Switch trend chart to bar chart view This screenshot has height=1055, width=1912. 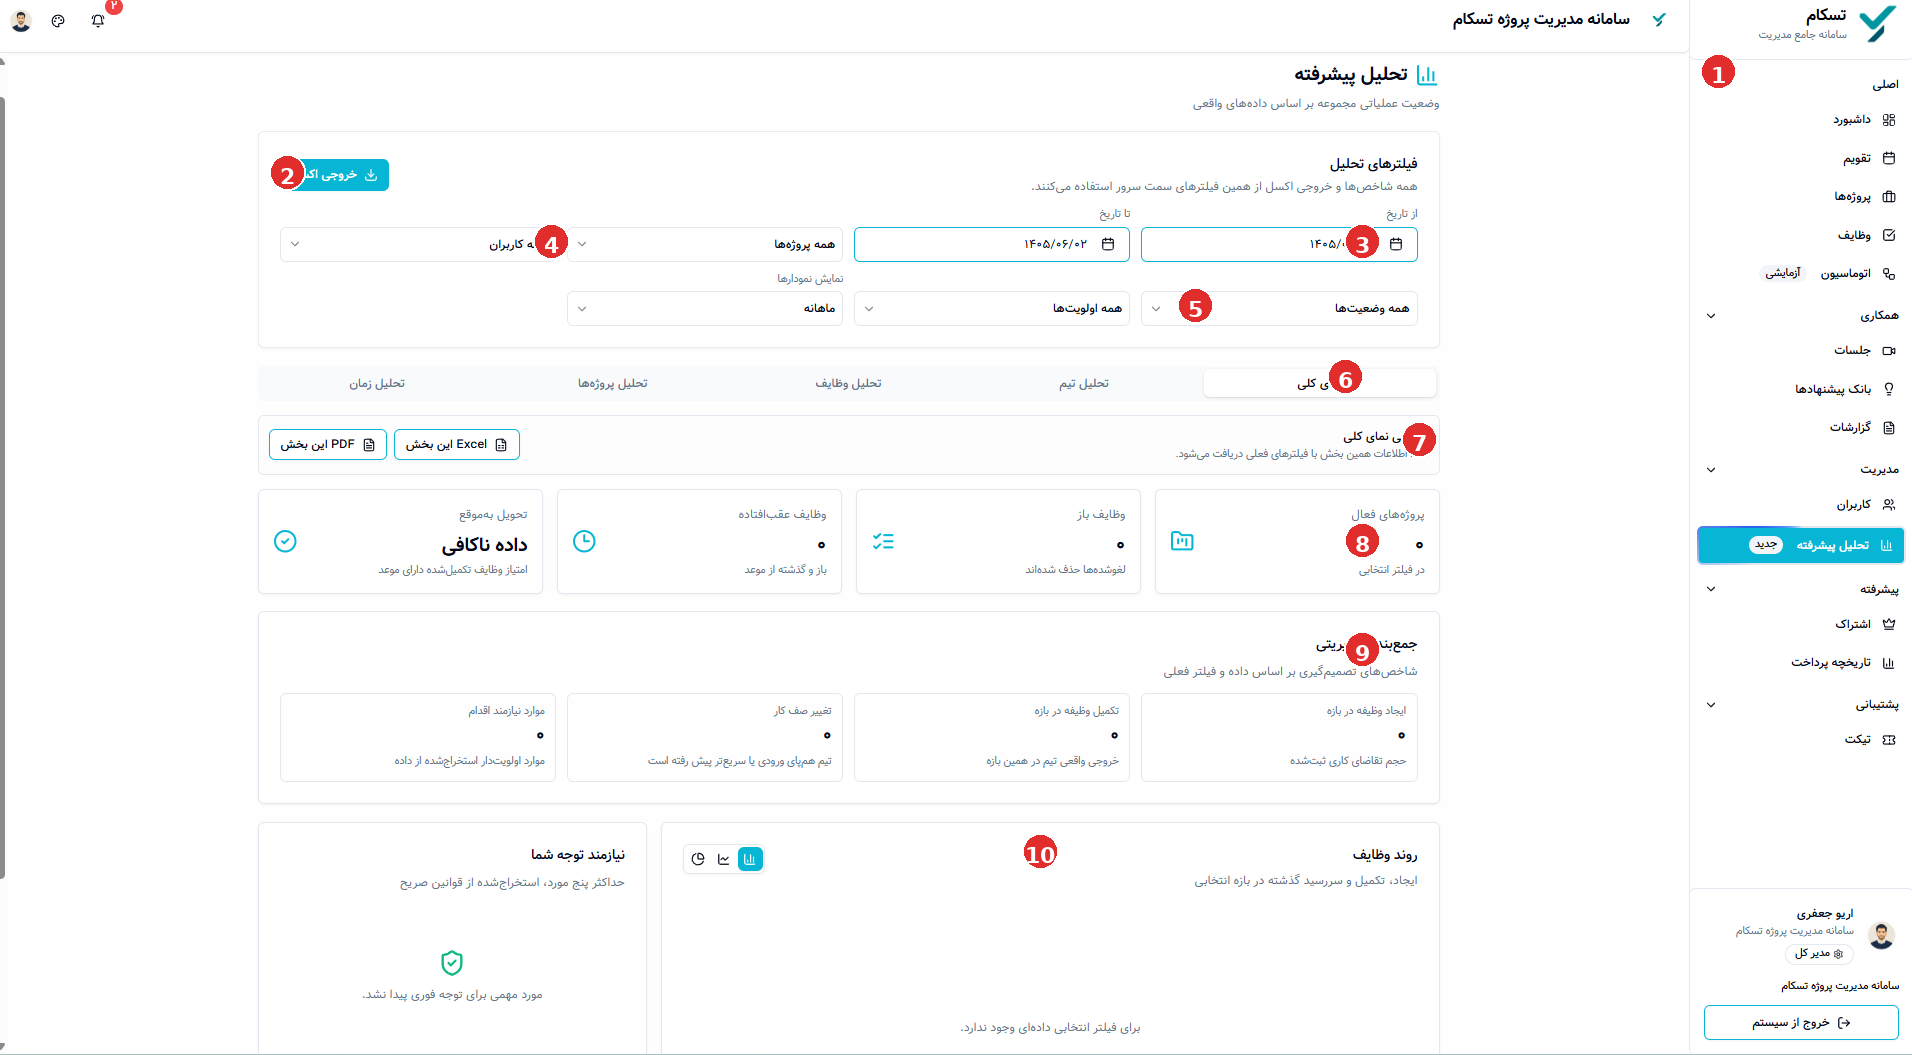(750, 859)
